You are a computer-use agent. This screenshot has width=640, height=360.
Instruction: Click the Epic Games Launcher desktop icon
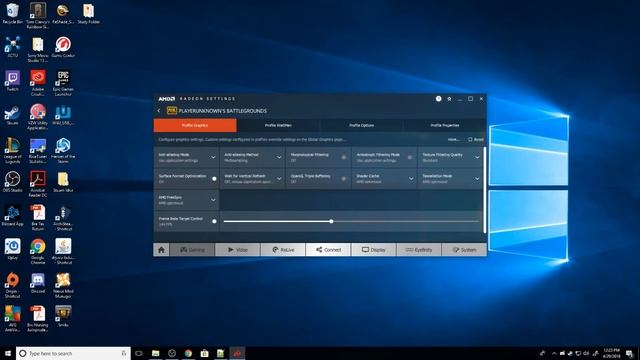[x=63, y=83]
